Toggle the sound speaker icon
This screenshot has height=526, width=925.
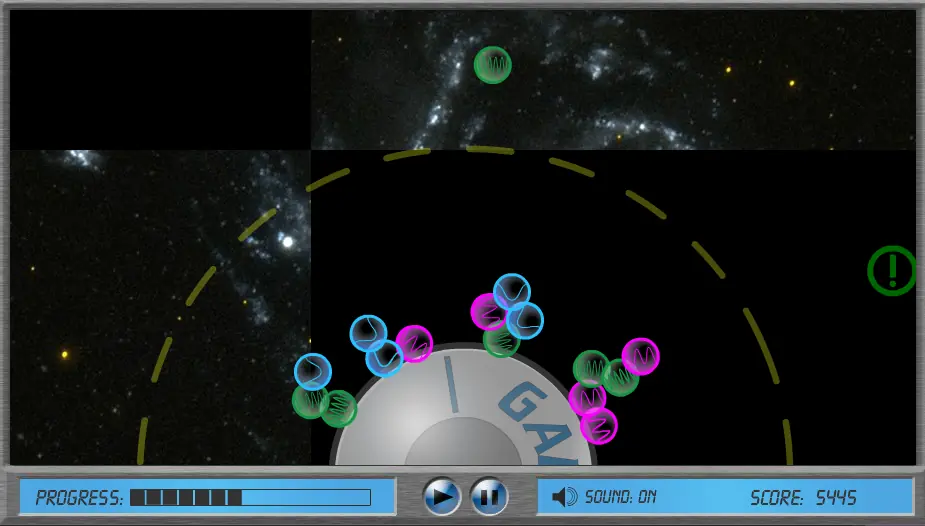(565, 497)
